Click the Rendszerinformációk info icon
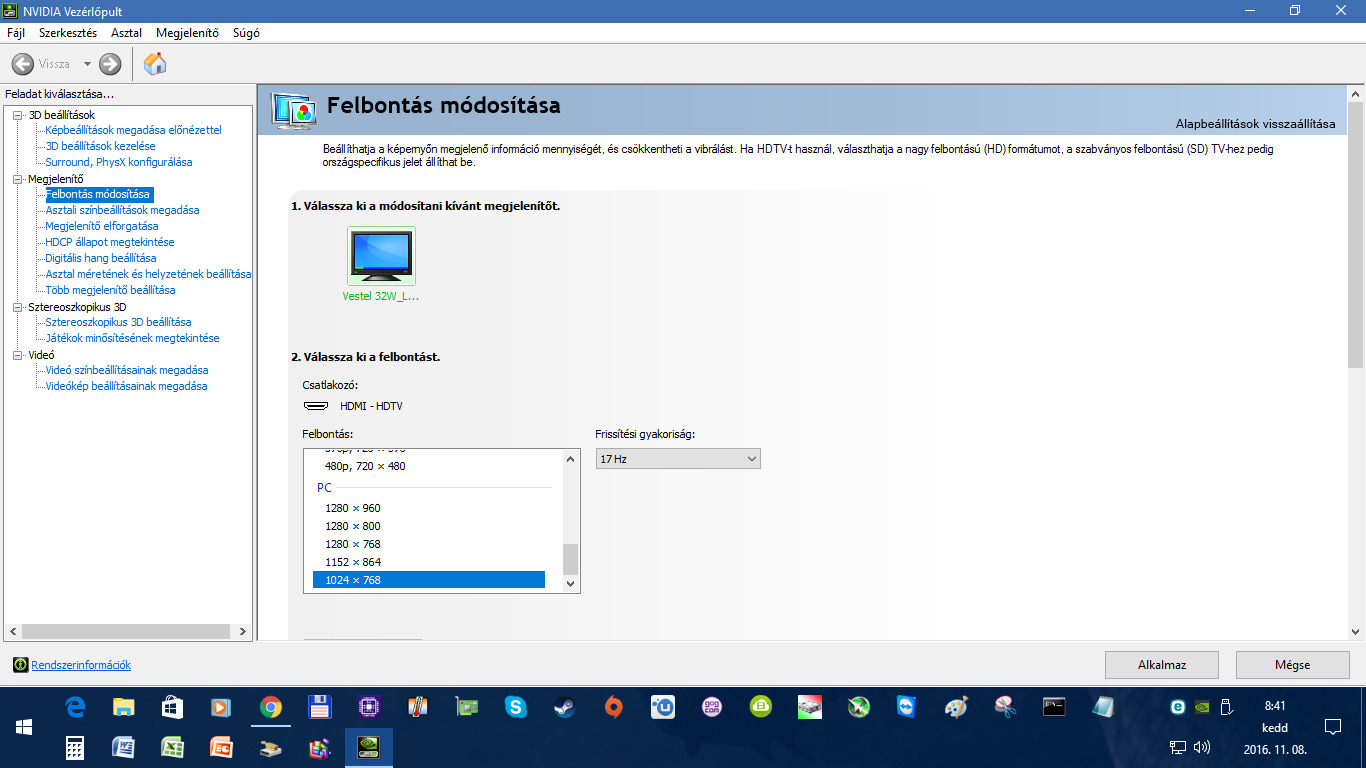This screenshot has width=1366, height=768. (x=20, y=665)
